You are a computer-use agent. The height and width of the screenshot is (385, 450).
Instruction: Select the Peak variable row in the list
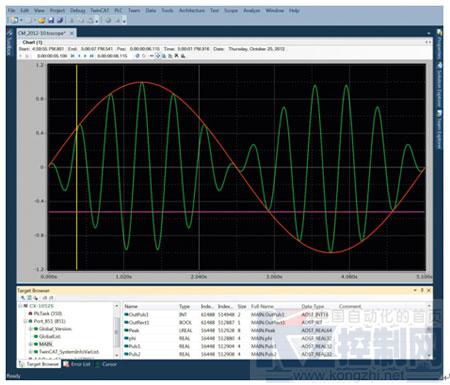point(276,330)
